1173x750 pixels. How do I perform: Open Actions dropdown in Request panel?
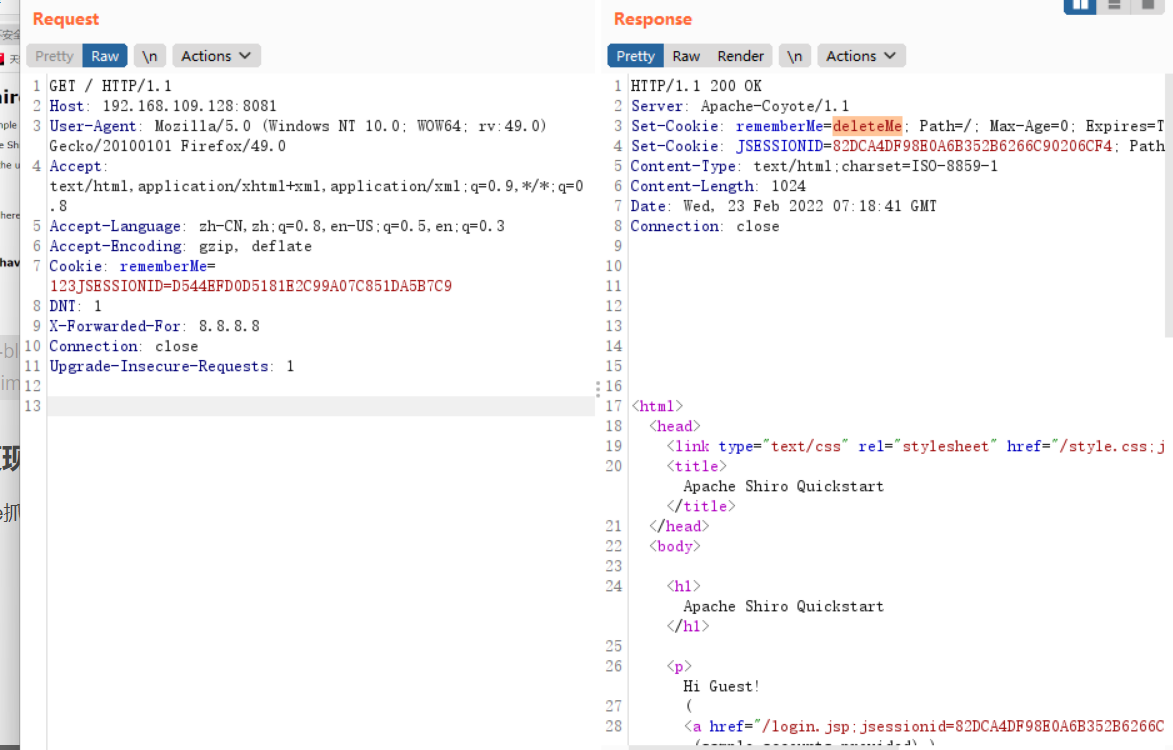tap(216, 56)
